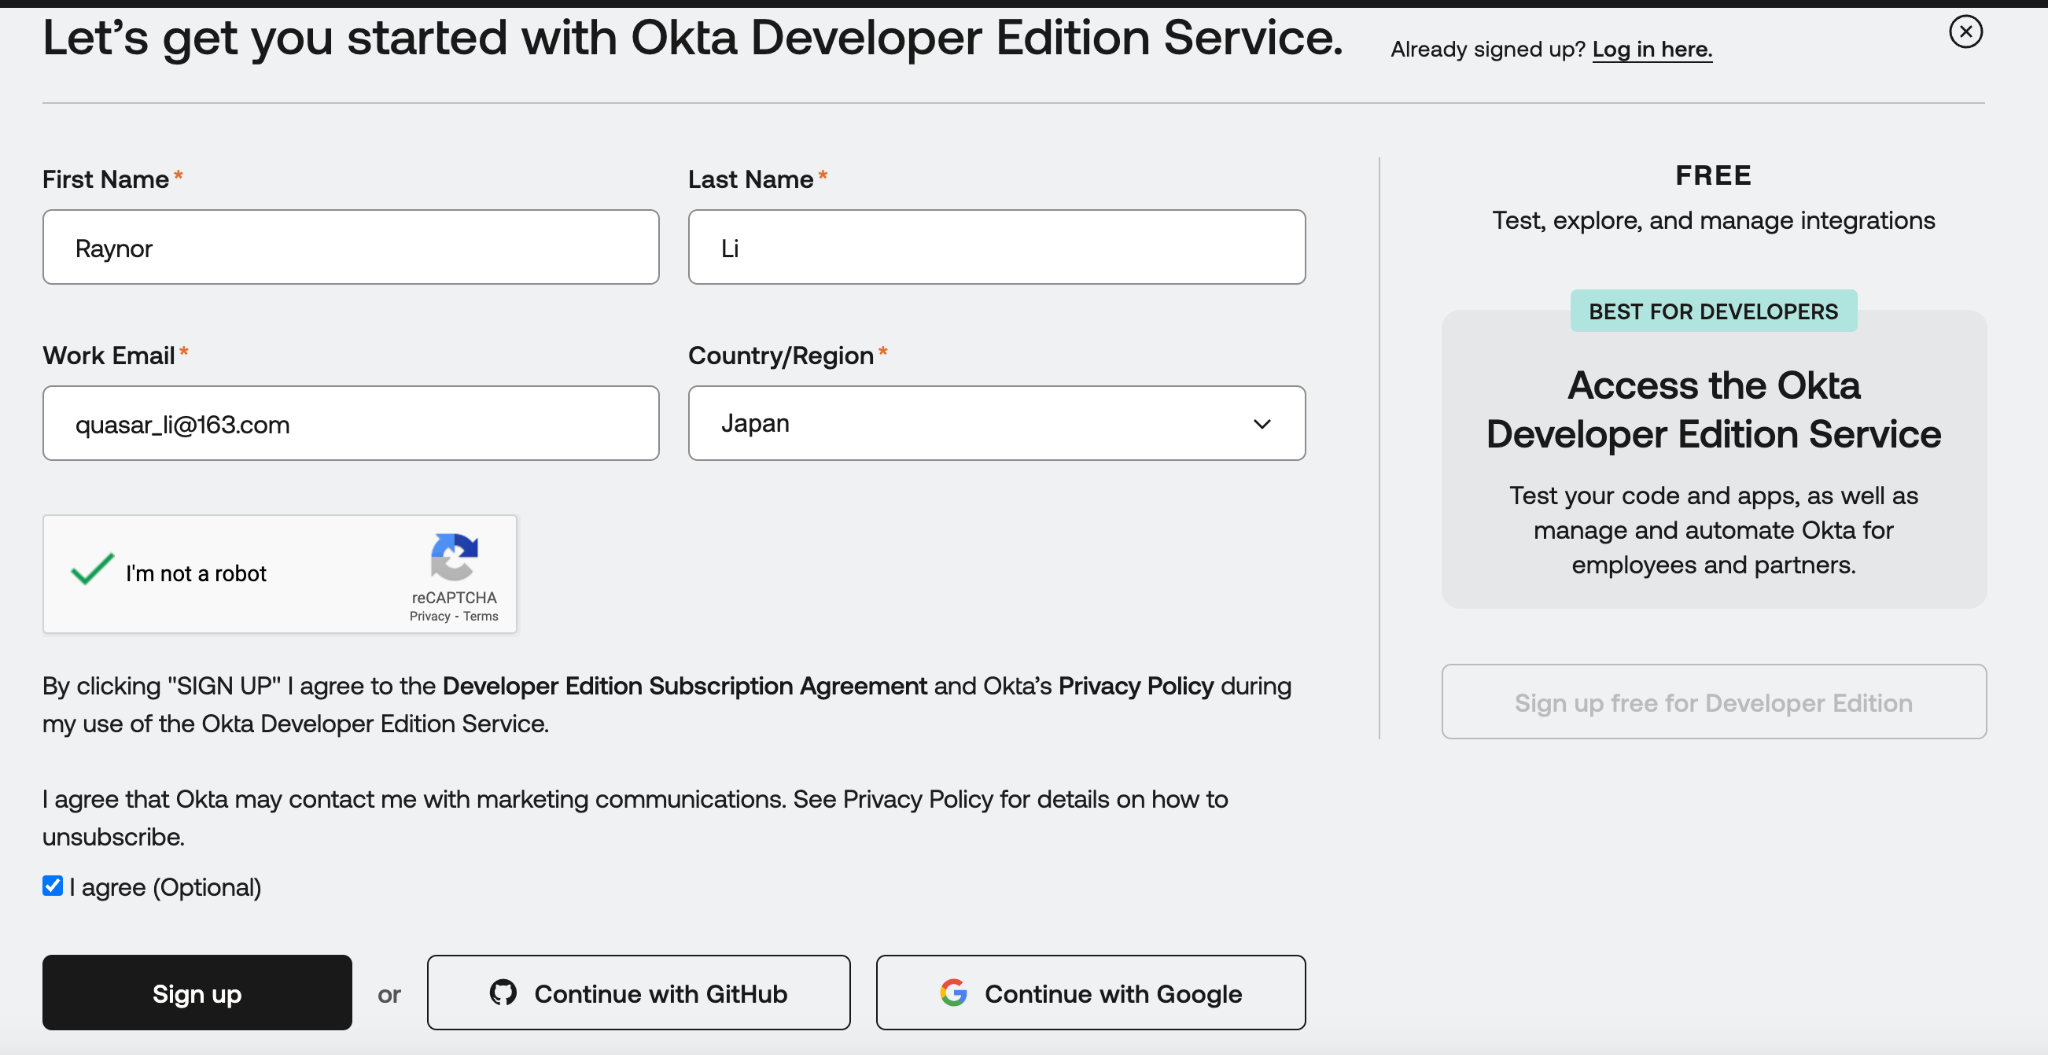Screen dimensions: 2048x1055
Task: Close the signup dialog with X icon
Action: click(x=1965, y=32)
